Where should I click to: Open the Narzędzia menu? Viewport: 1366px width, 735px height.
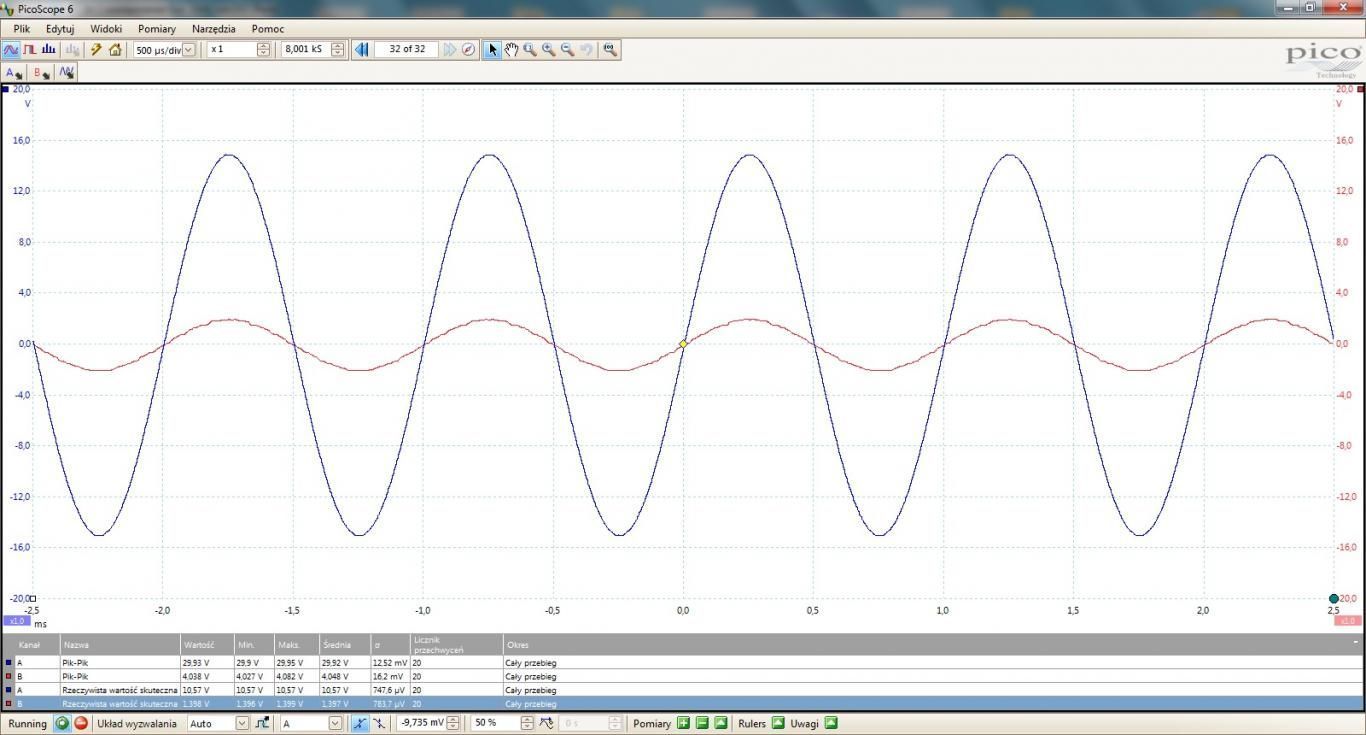click(214, 29)
